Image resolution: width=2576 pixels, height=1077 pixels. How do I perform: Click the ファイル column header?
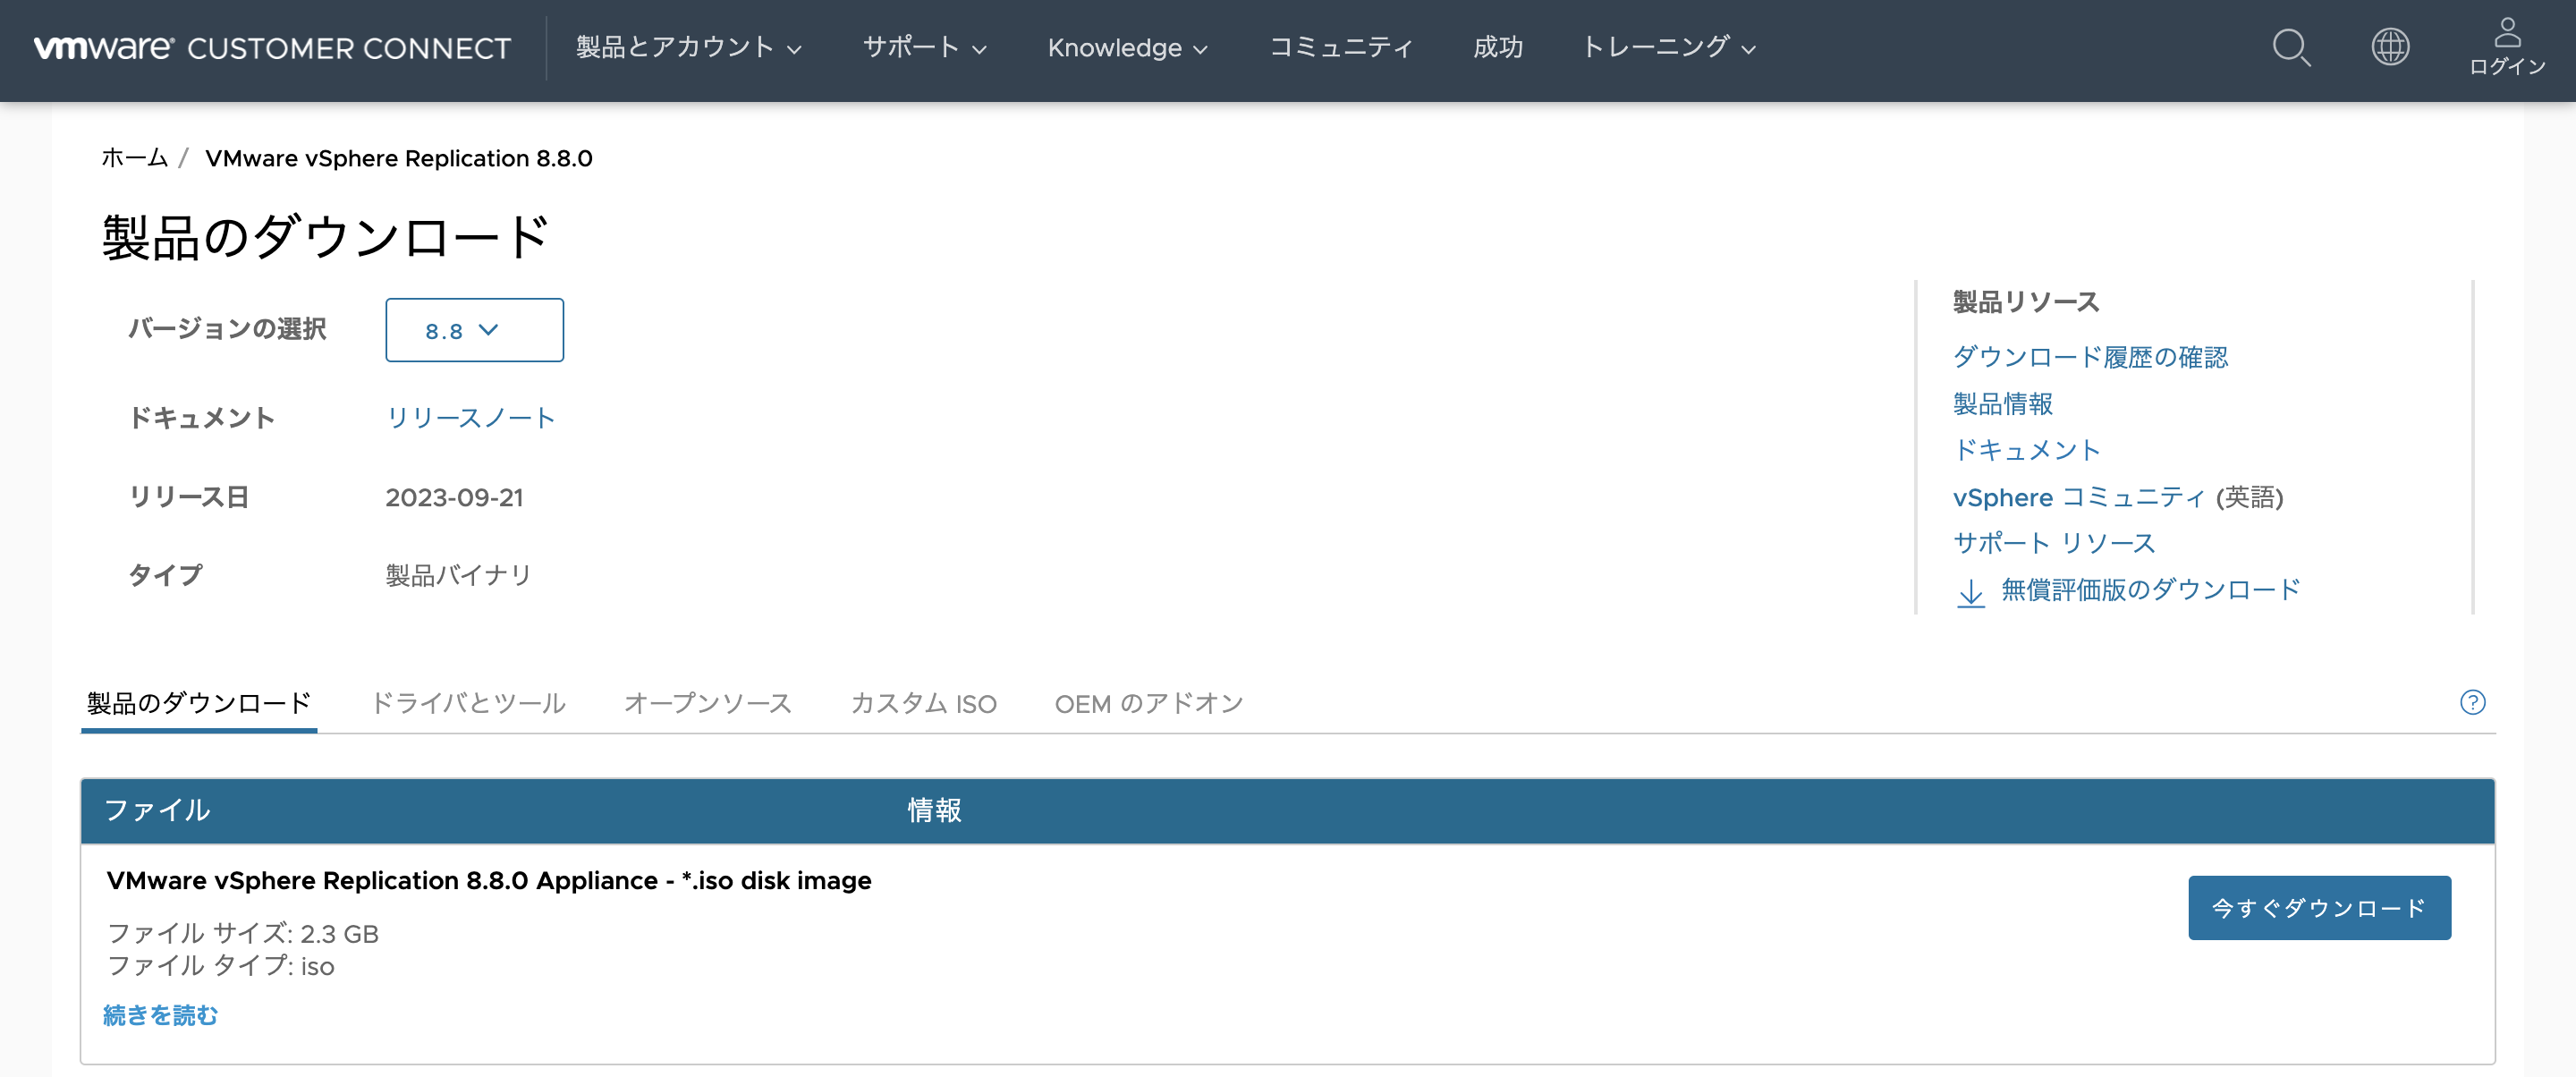point(157,810)
